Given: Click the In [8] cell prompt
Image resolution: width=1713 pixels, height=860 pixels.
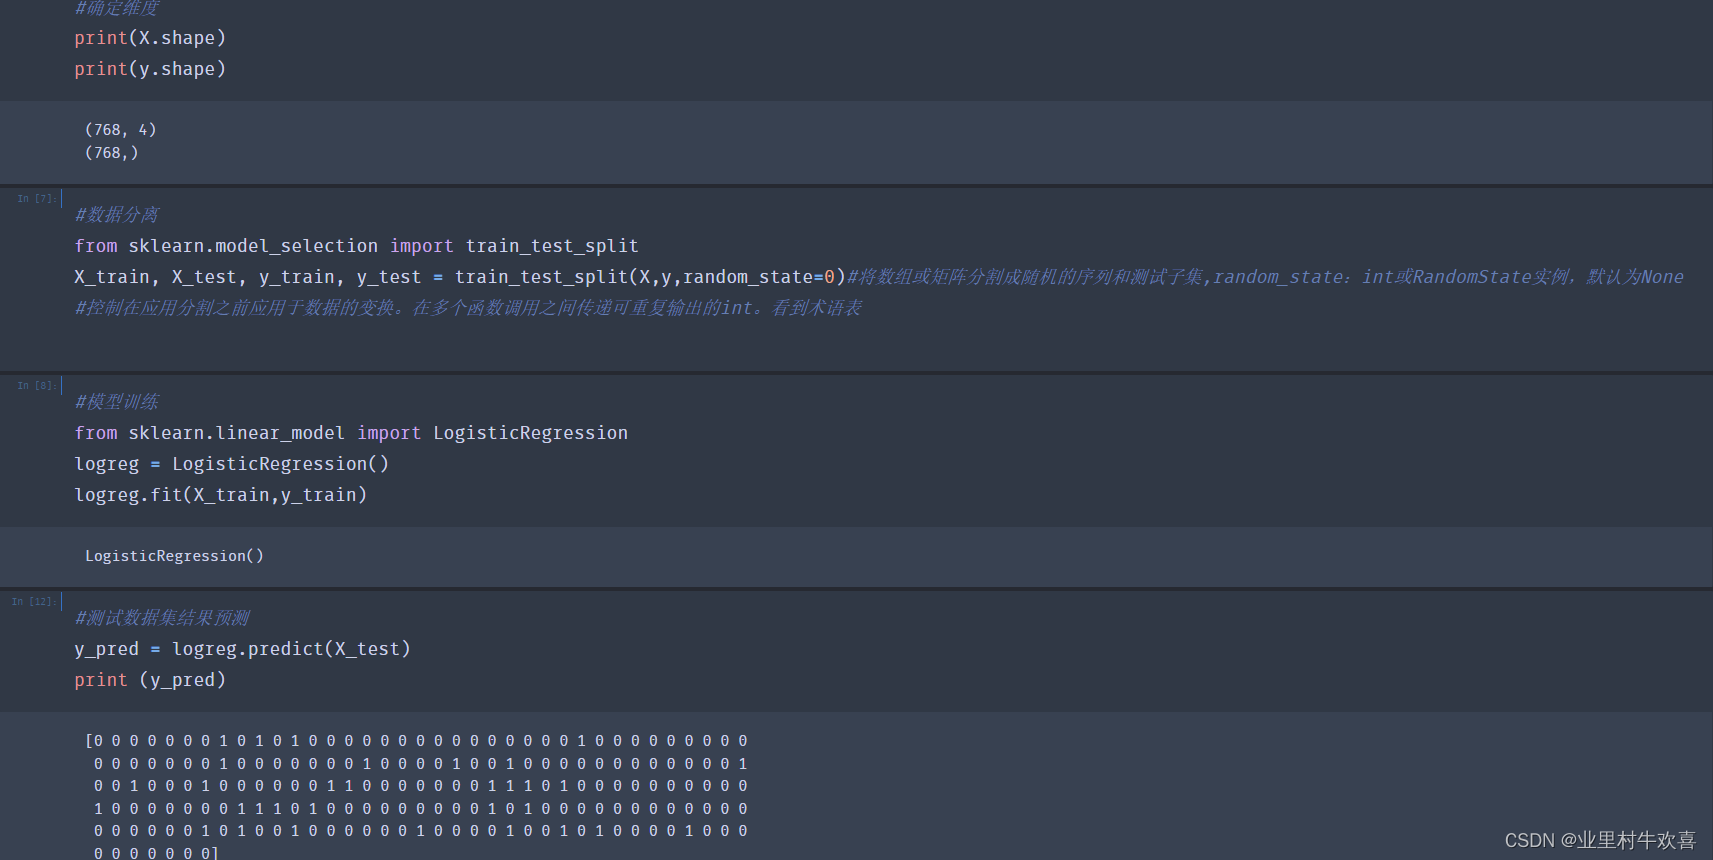Looking at the screenshot, I should pos(37,386).
